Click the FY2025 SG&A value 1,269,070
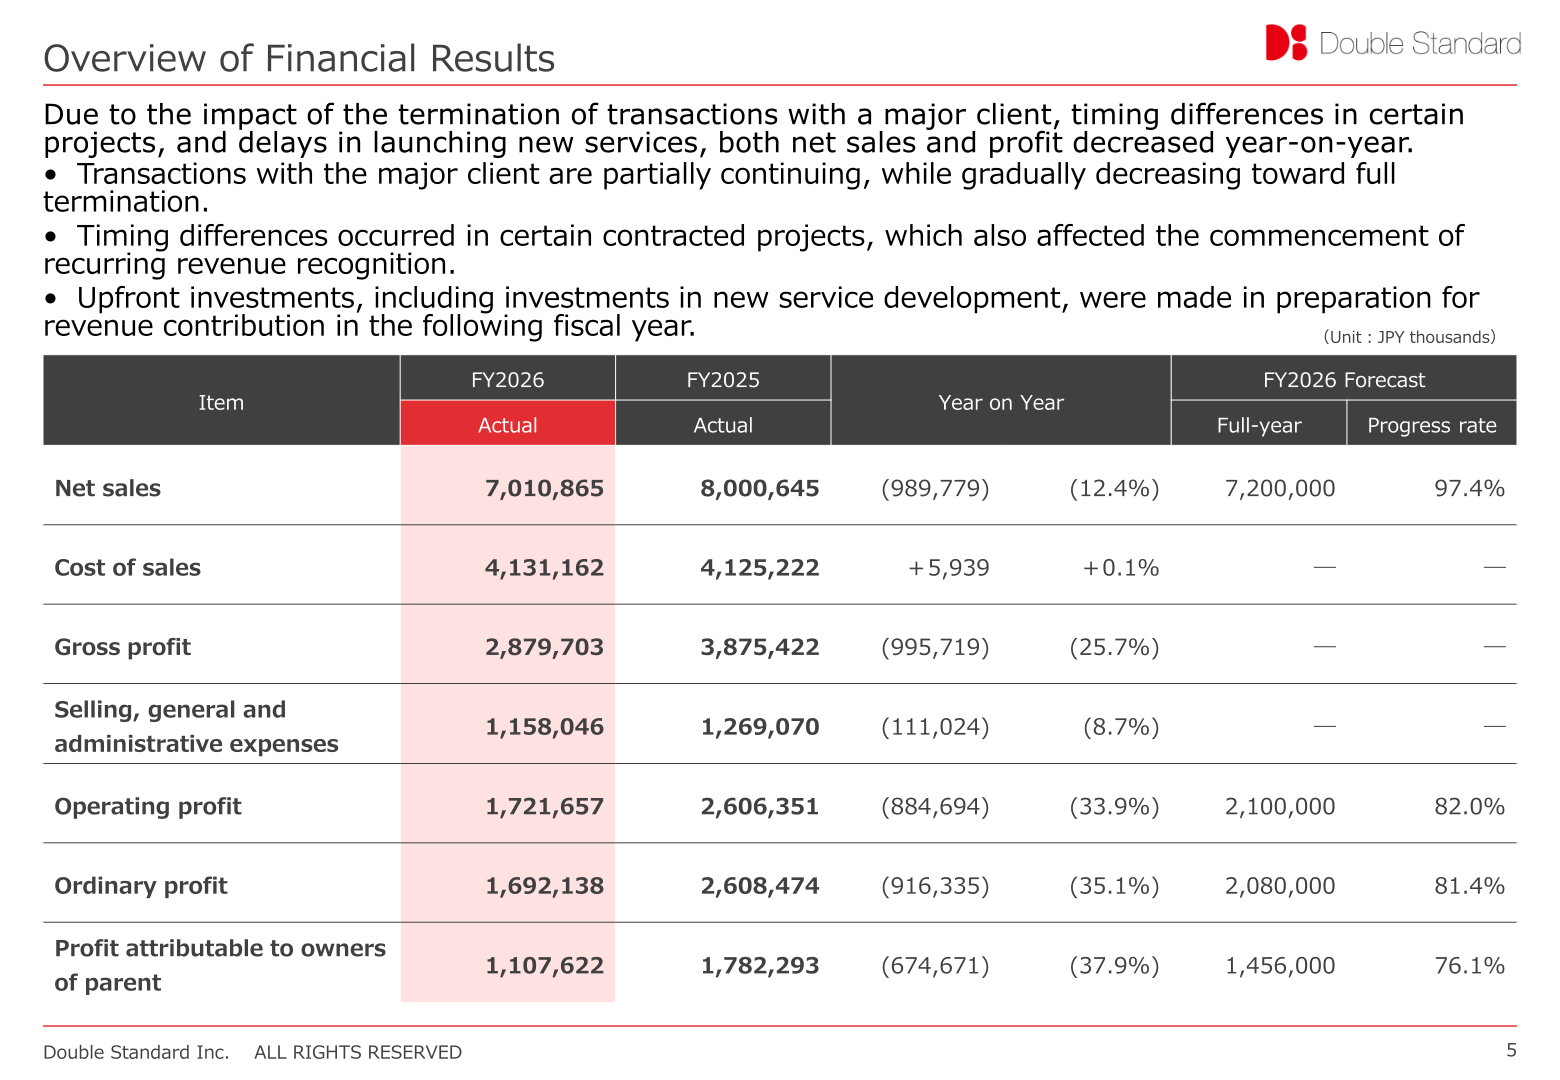 [760, 727]
